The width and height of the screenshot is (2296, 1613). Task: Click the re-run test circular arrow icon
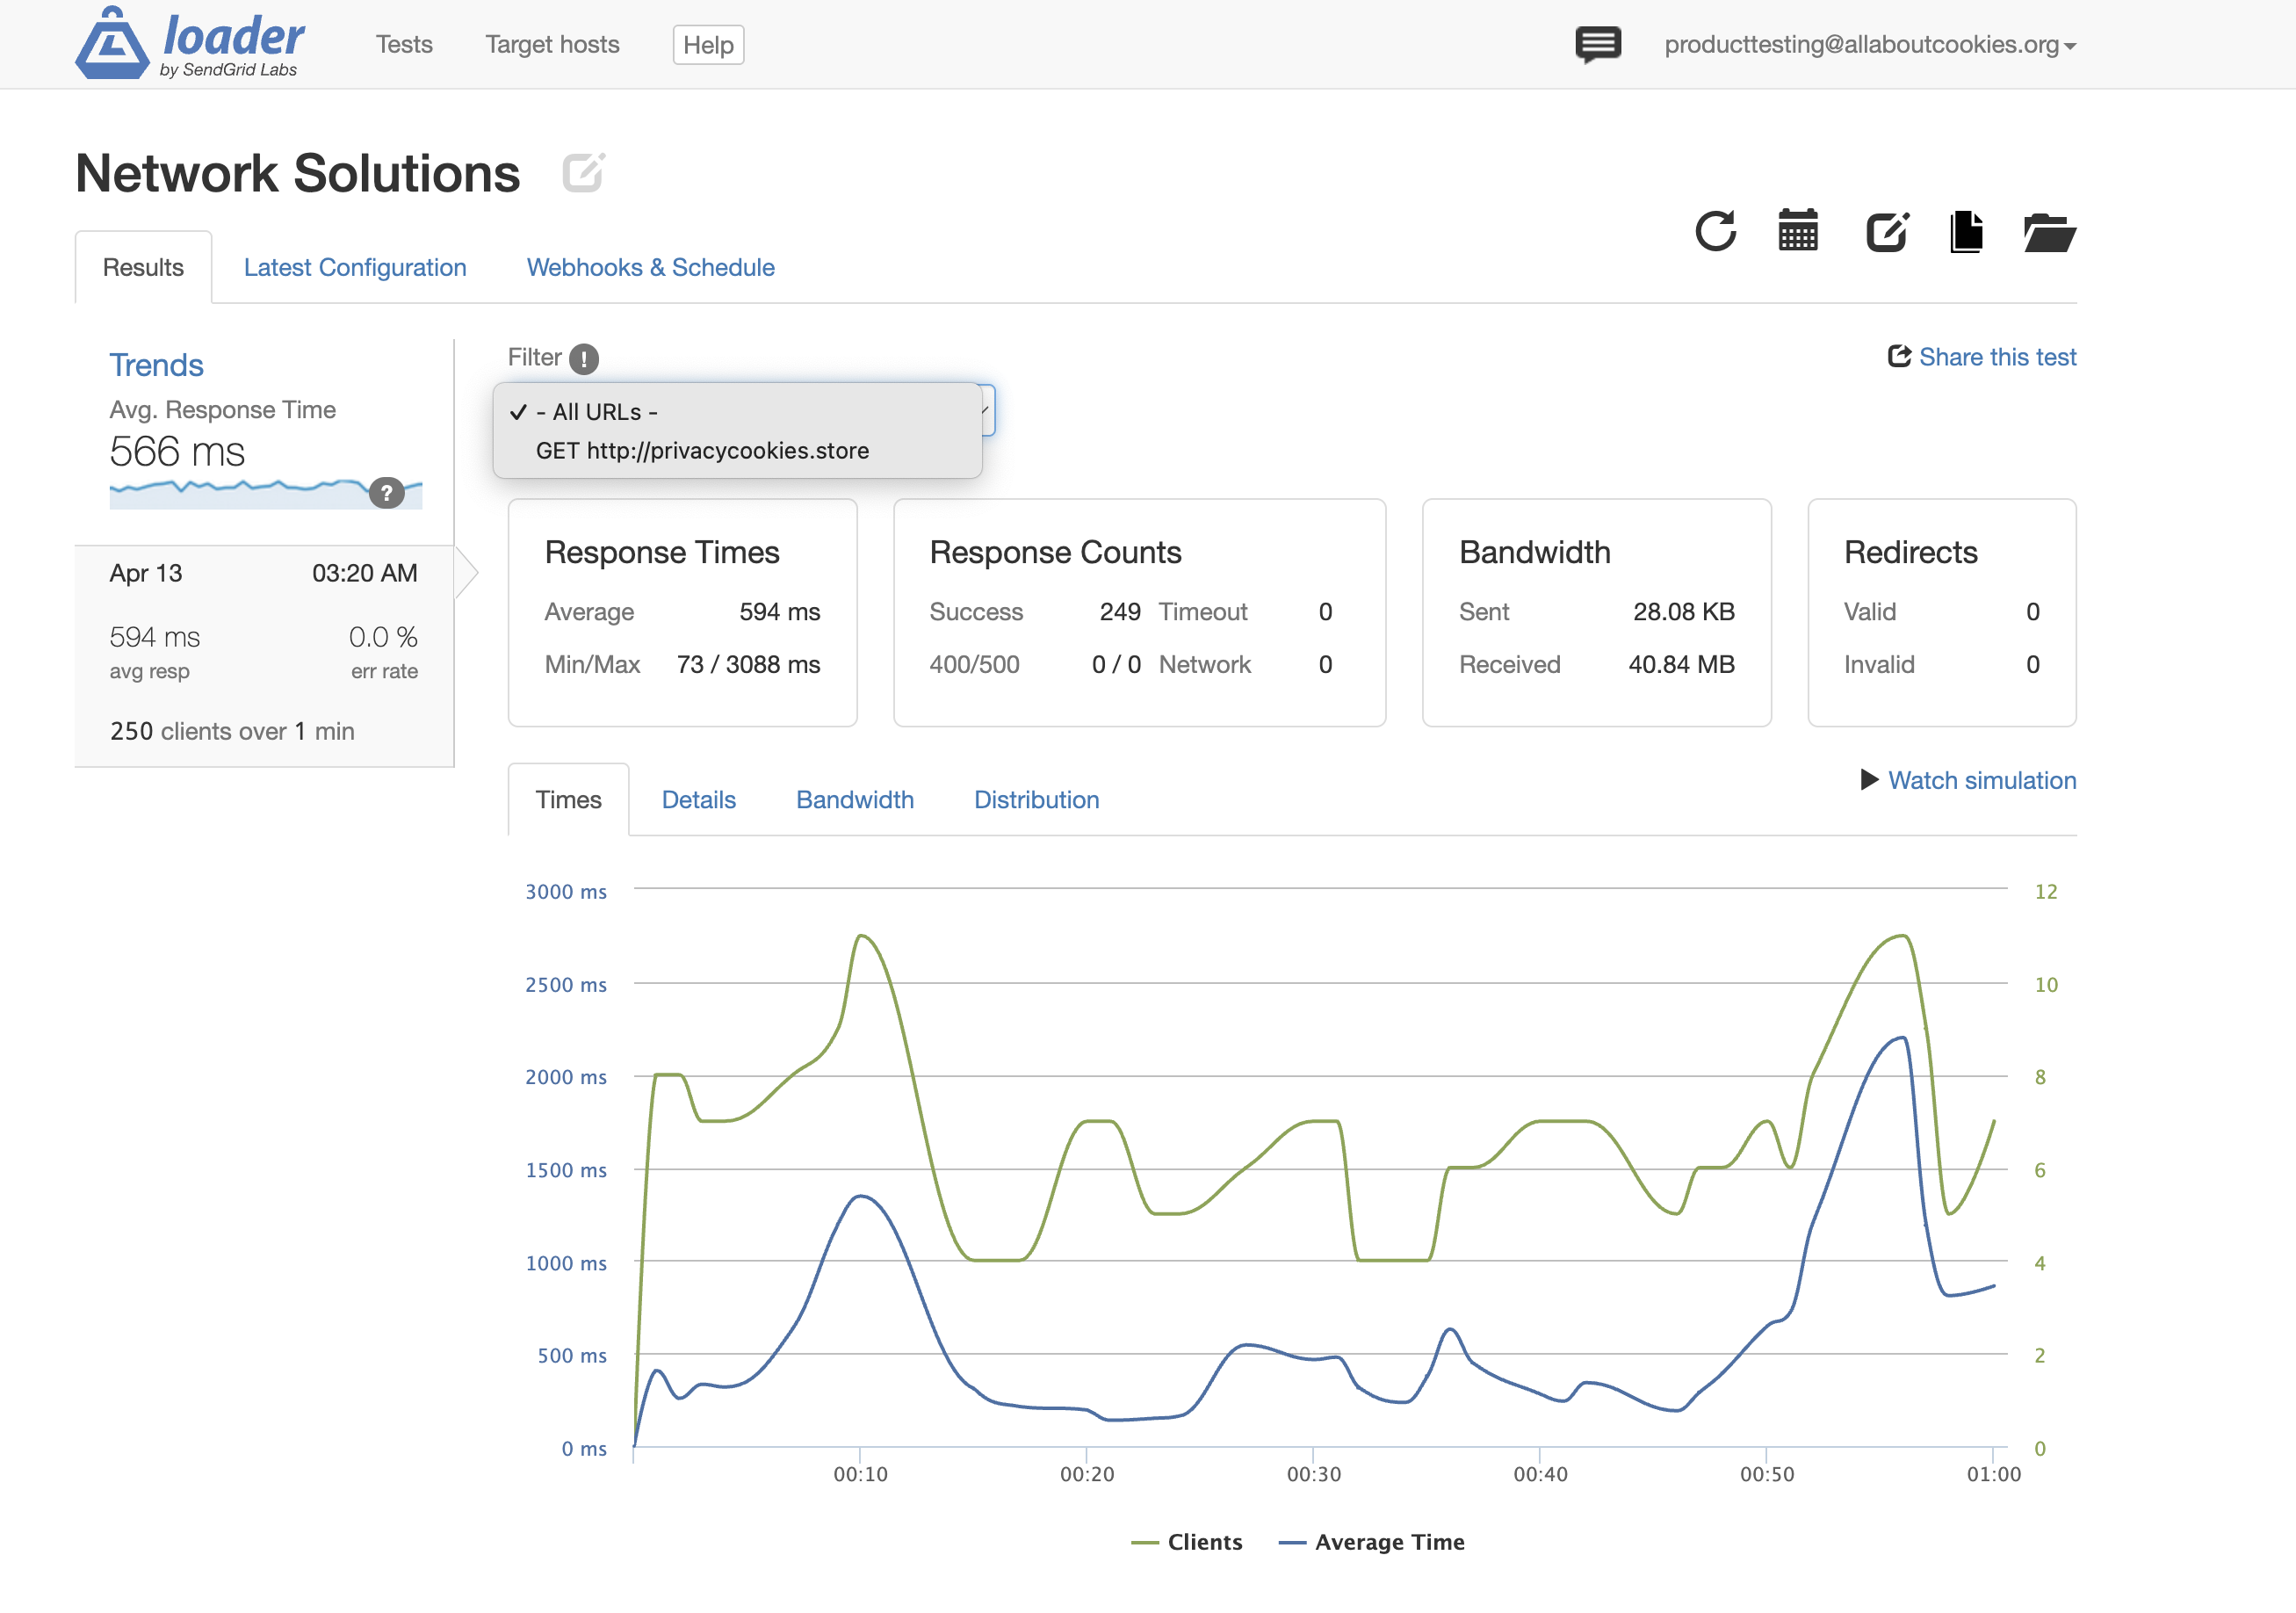[1716, 231]
